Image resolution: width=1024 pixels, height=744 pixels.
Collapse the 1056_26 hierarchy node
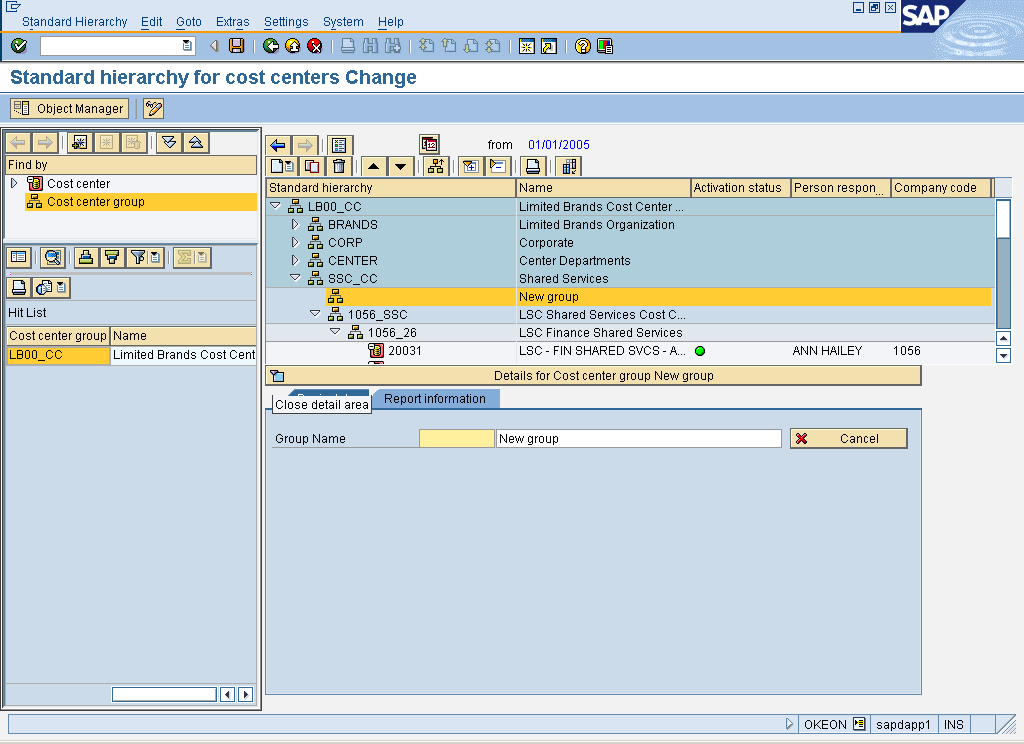(335, 332)
